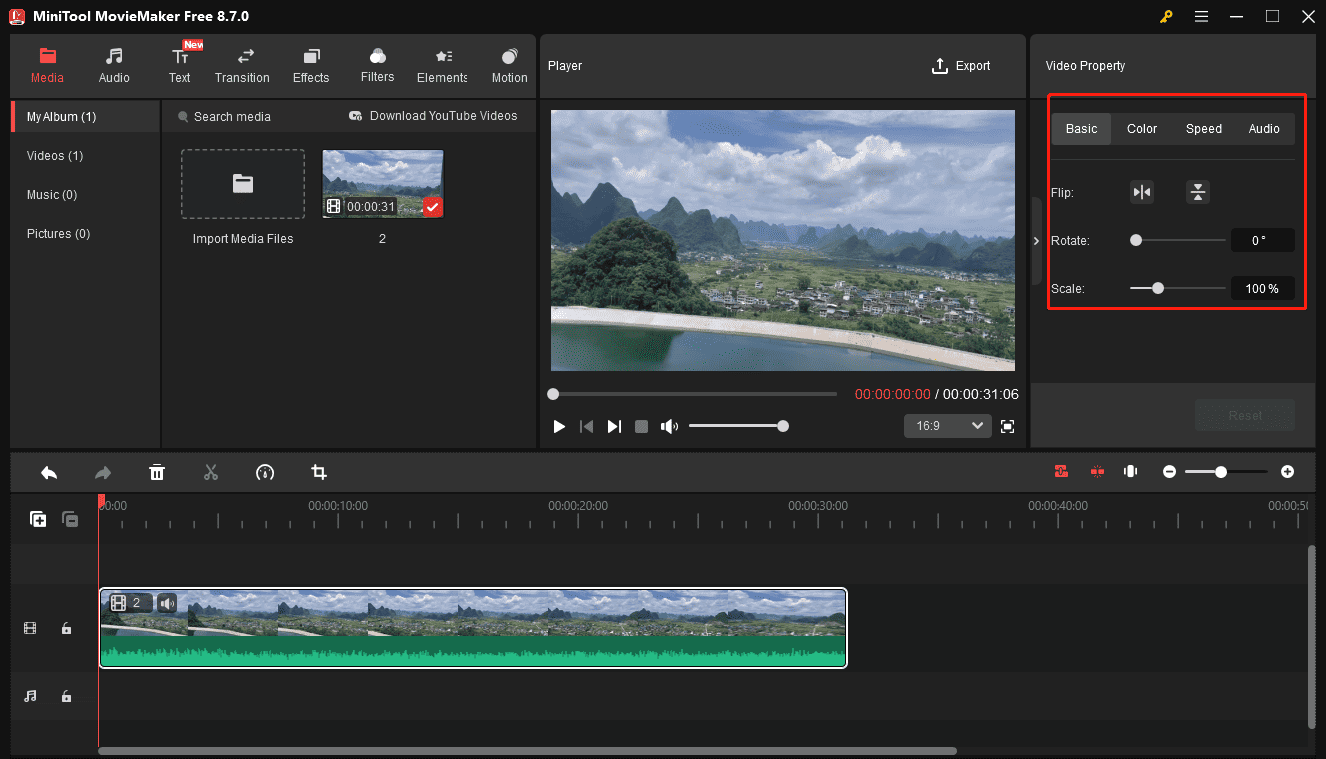Select the video thumbnail named 2
The height and width of the screenshot is (759, 1326).
point(382,184)
